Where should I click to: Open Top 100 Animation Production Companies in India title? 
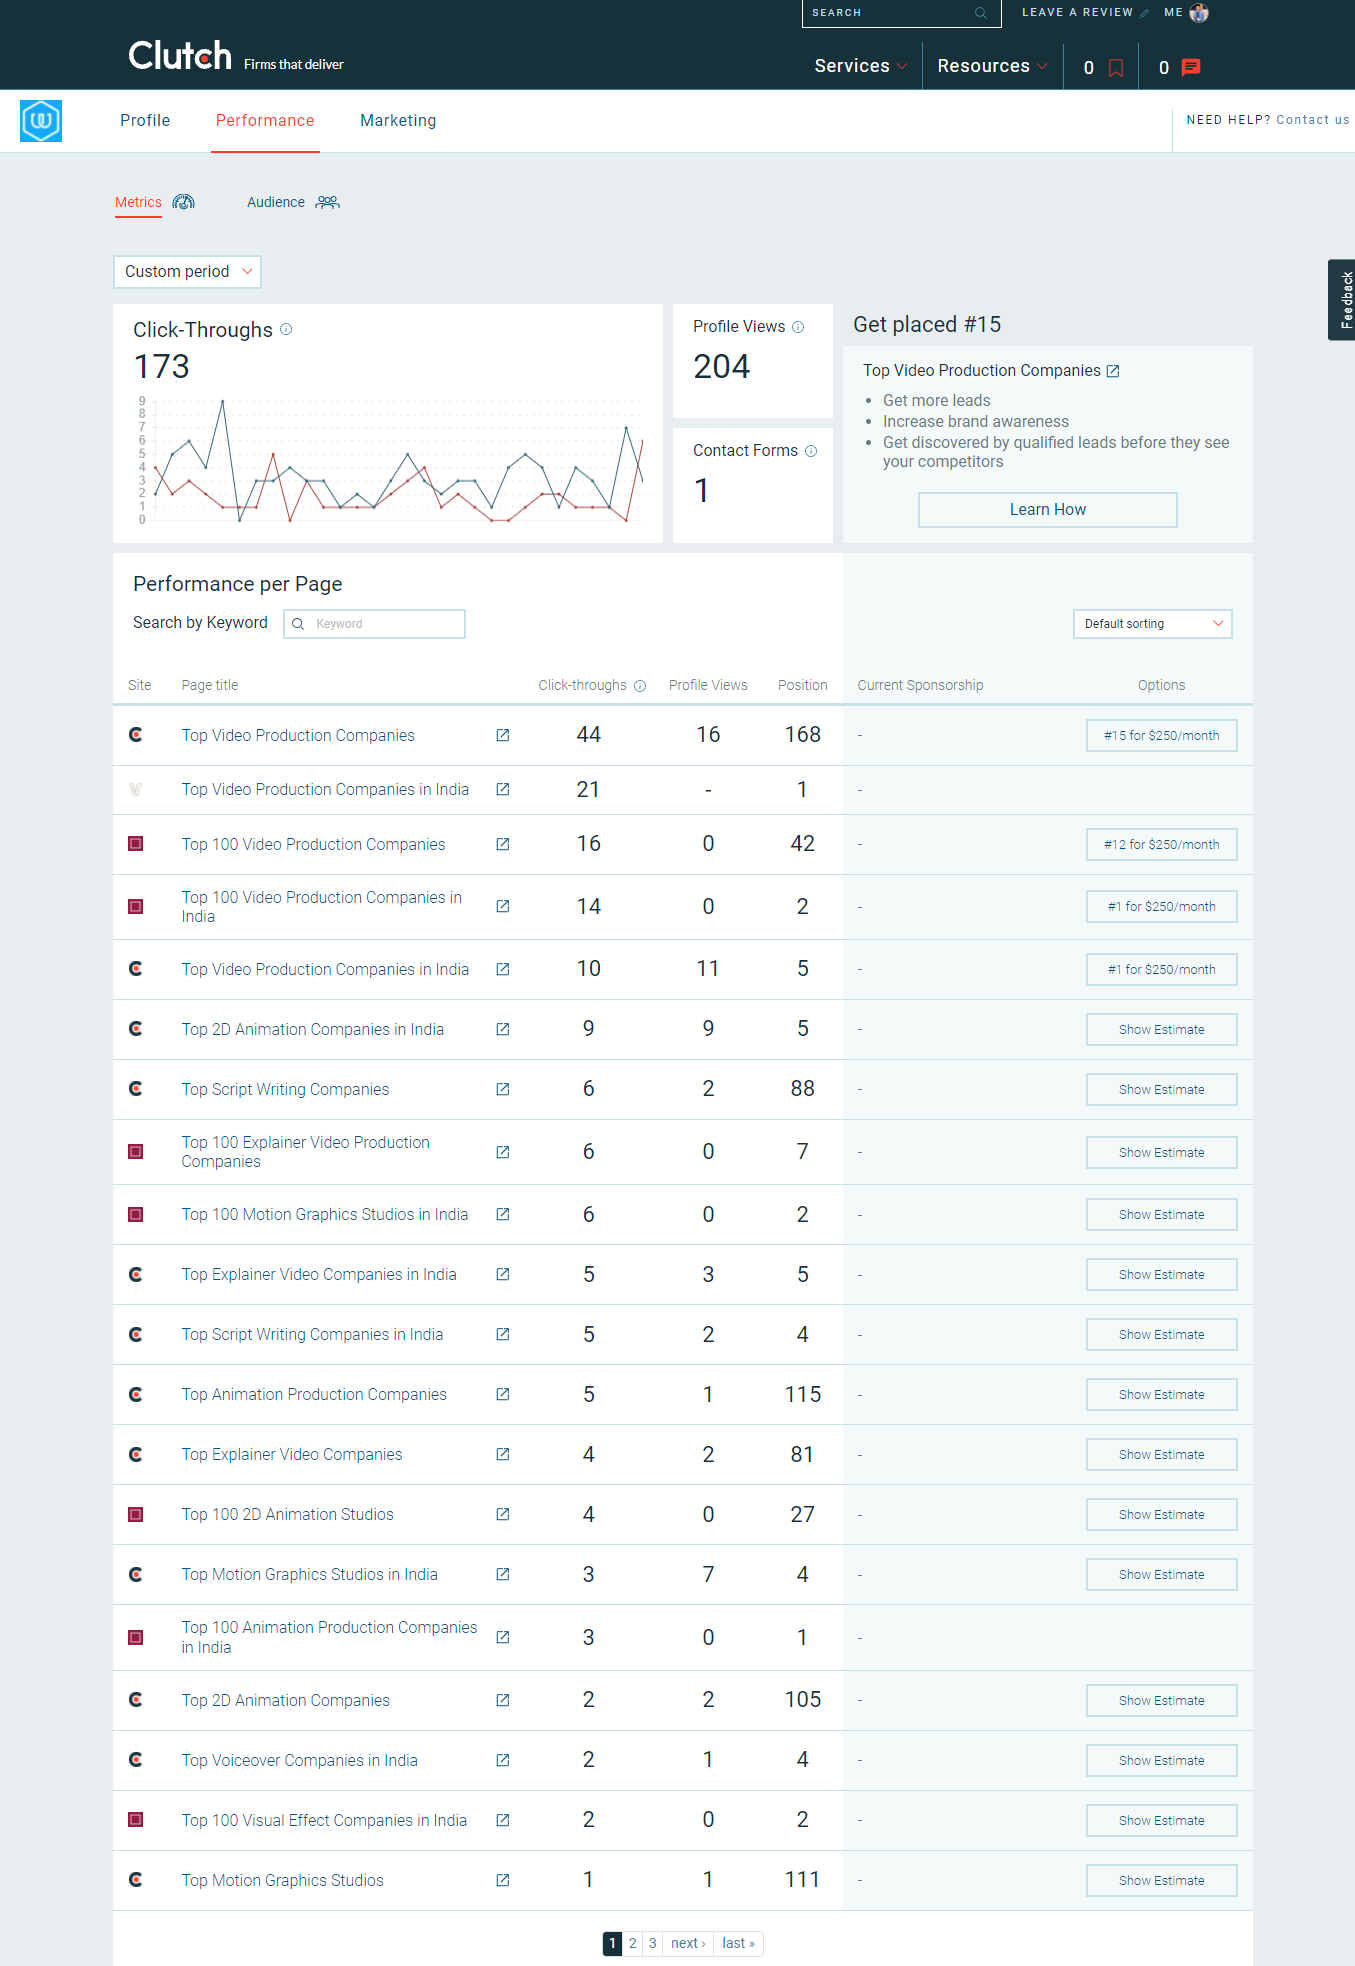[x=329, y=1638]
